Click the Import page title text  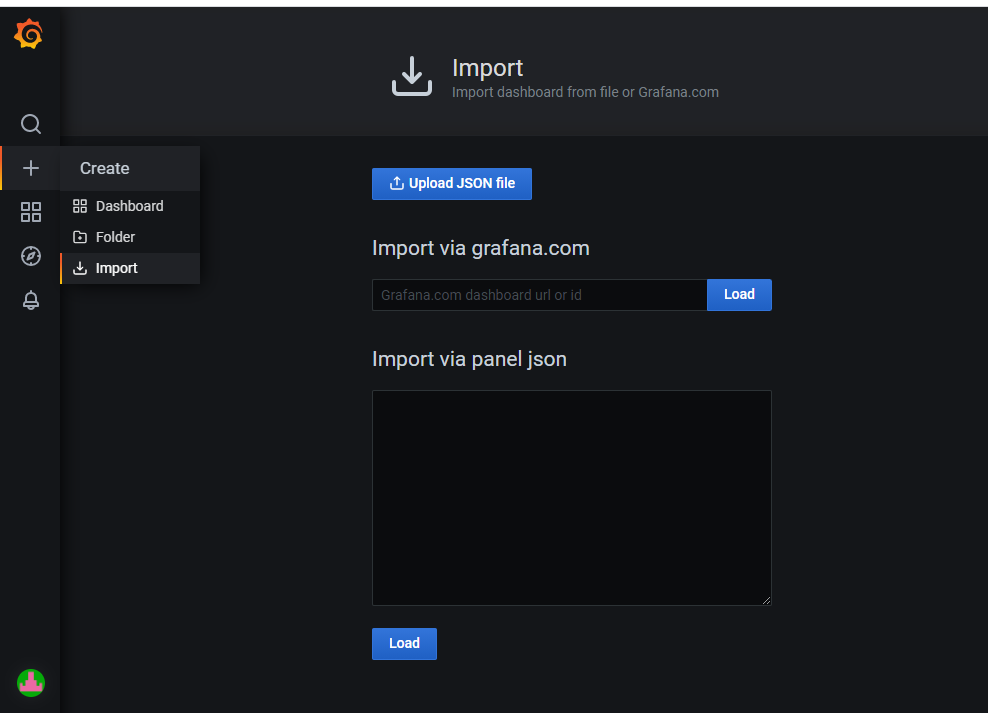tap(487, 68)
